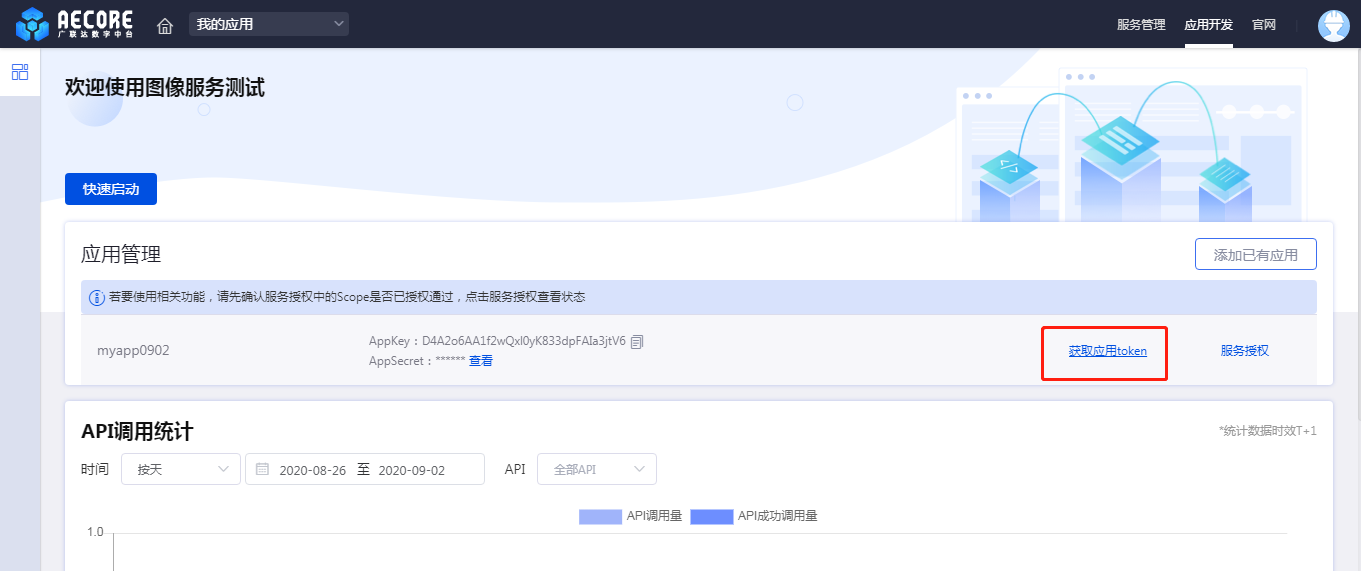Open the 官网 link in navigation
The image size is (1361, 571).
(1264, 25)
